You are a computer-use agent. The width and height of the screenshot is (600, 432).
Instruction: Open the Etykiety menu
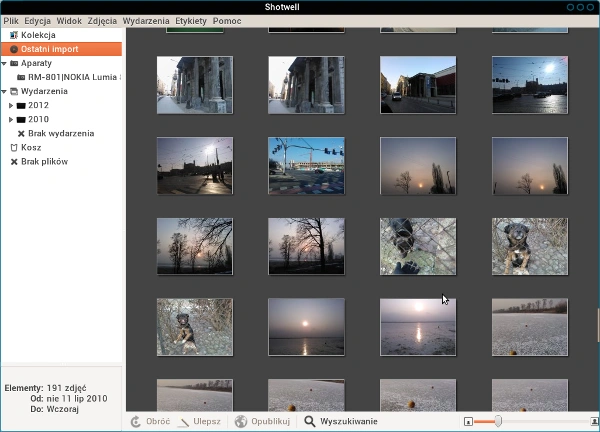(191, 21)
